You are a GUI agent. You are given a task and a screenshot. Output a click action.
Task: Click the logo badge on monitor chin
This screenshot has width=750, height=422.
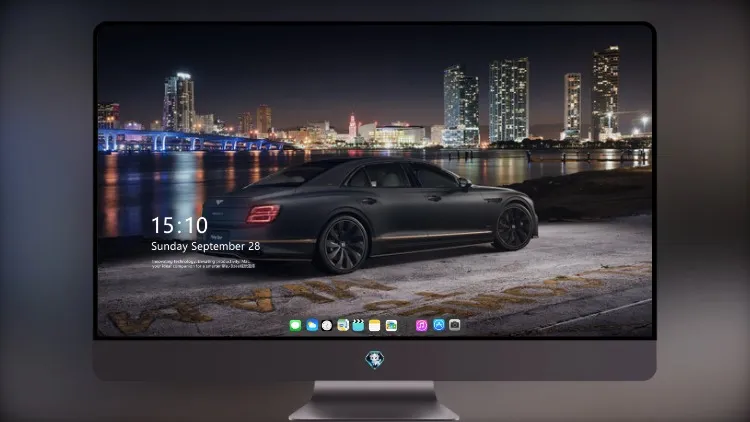pos(375,360)
